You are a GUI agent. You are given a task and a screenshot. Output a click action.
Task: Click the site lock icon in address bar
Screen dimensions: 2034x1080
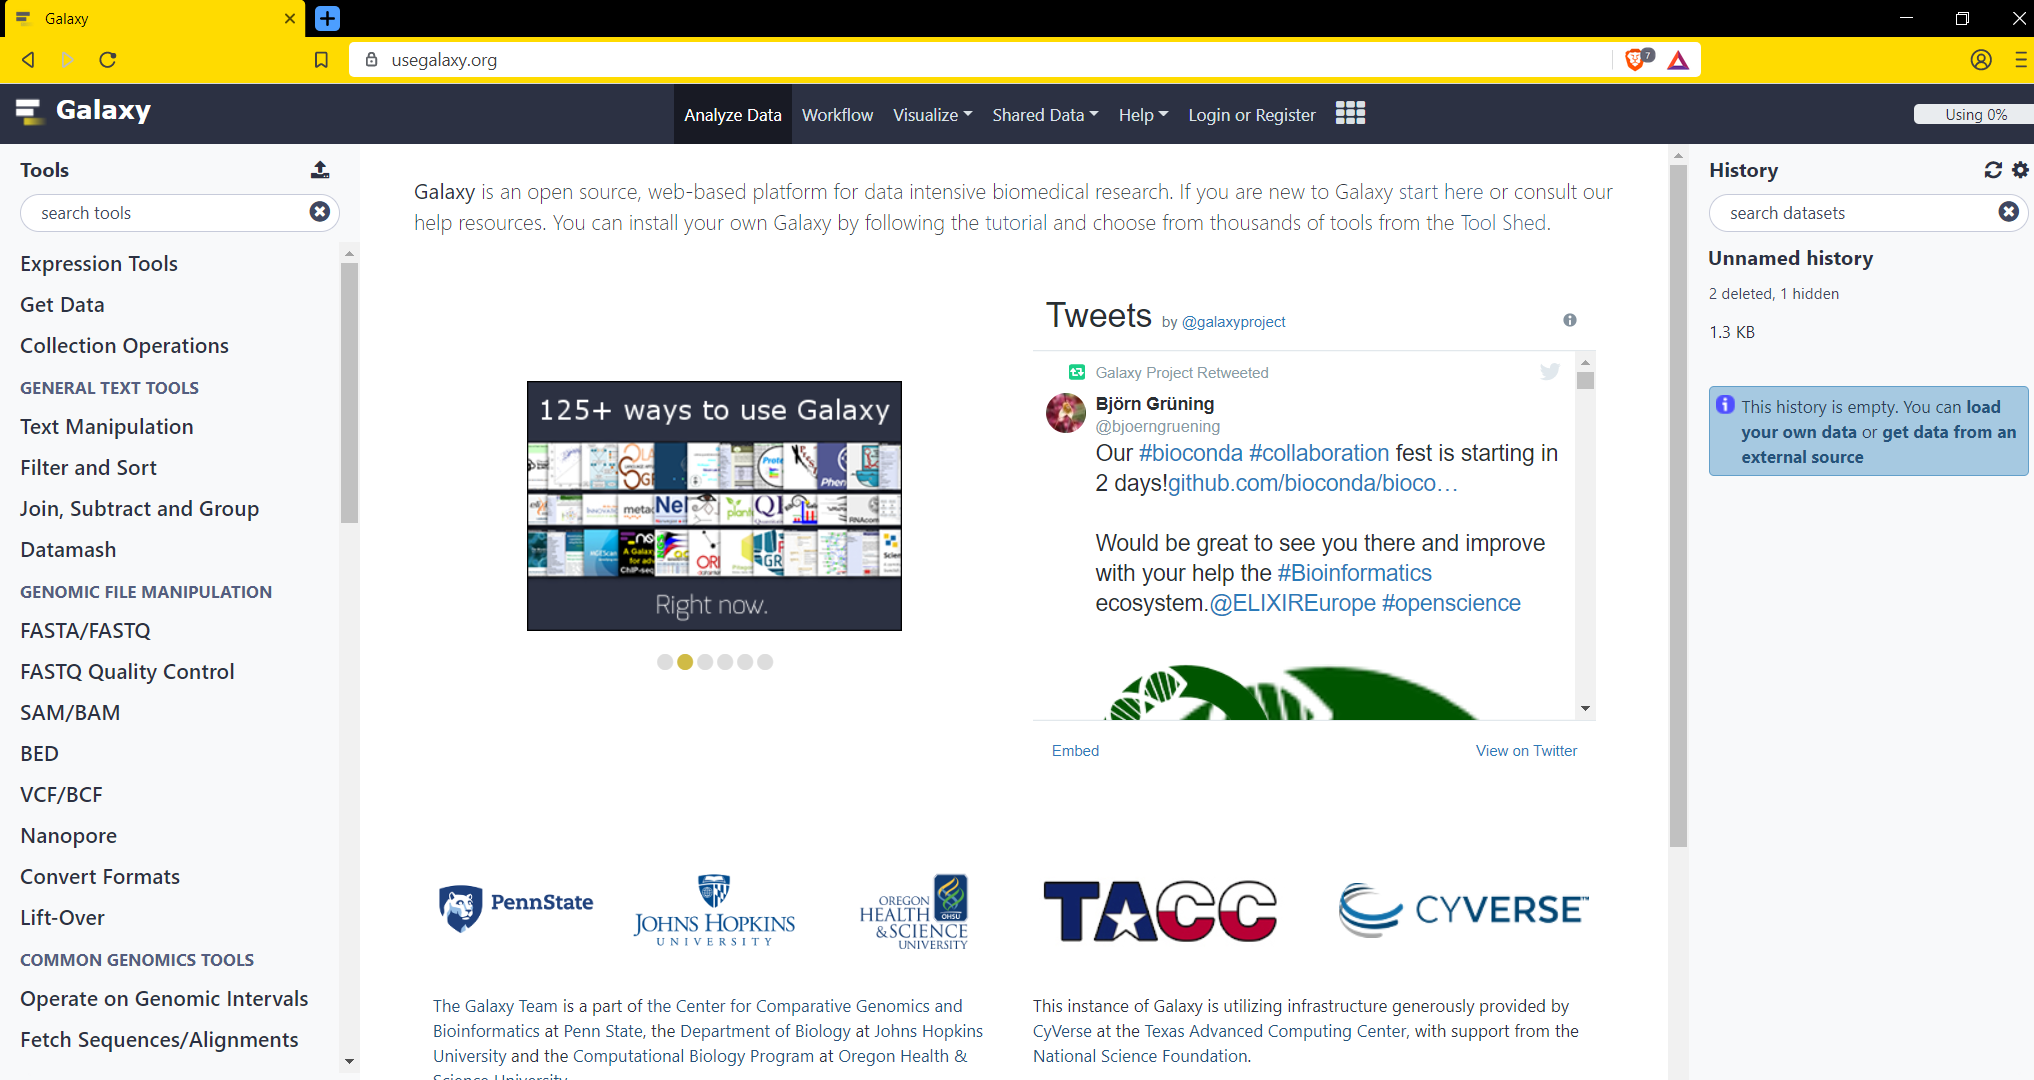coord(372,60)
